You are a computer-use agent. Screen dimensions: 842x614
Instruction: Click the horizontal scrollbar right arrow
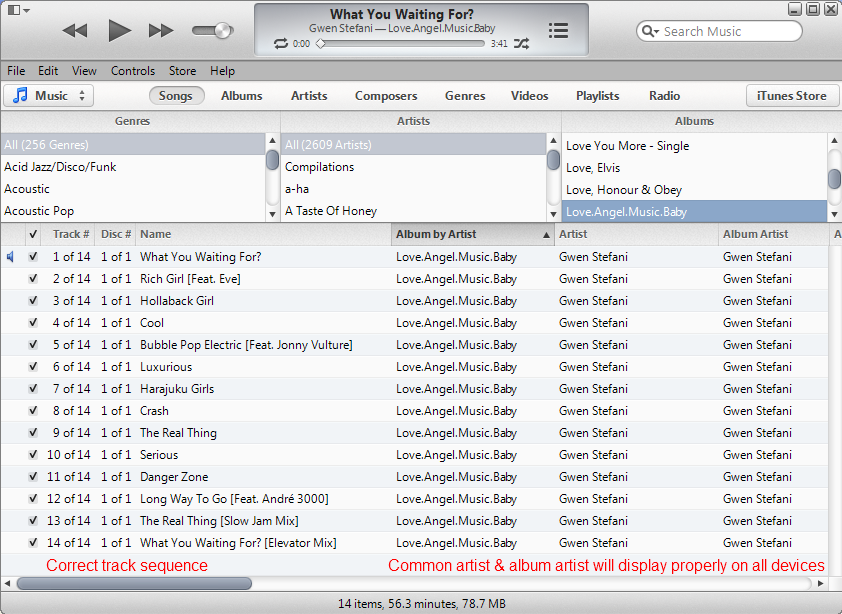(x=821, y=583)
